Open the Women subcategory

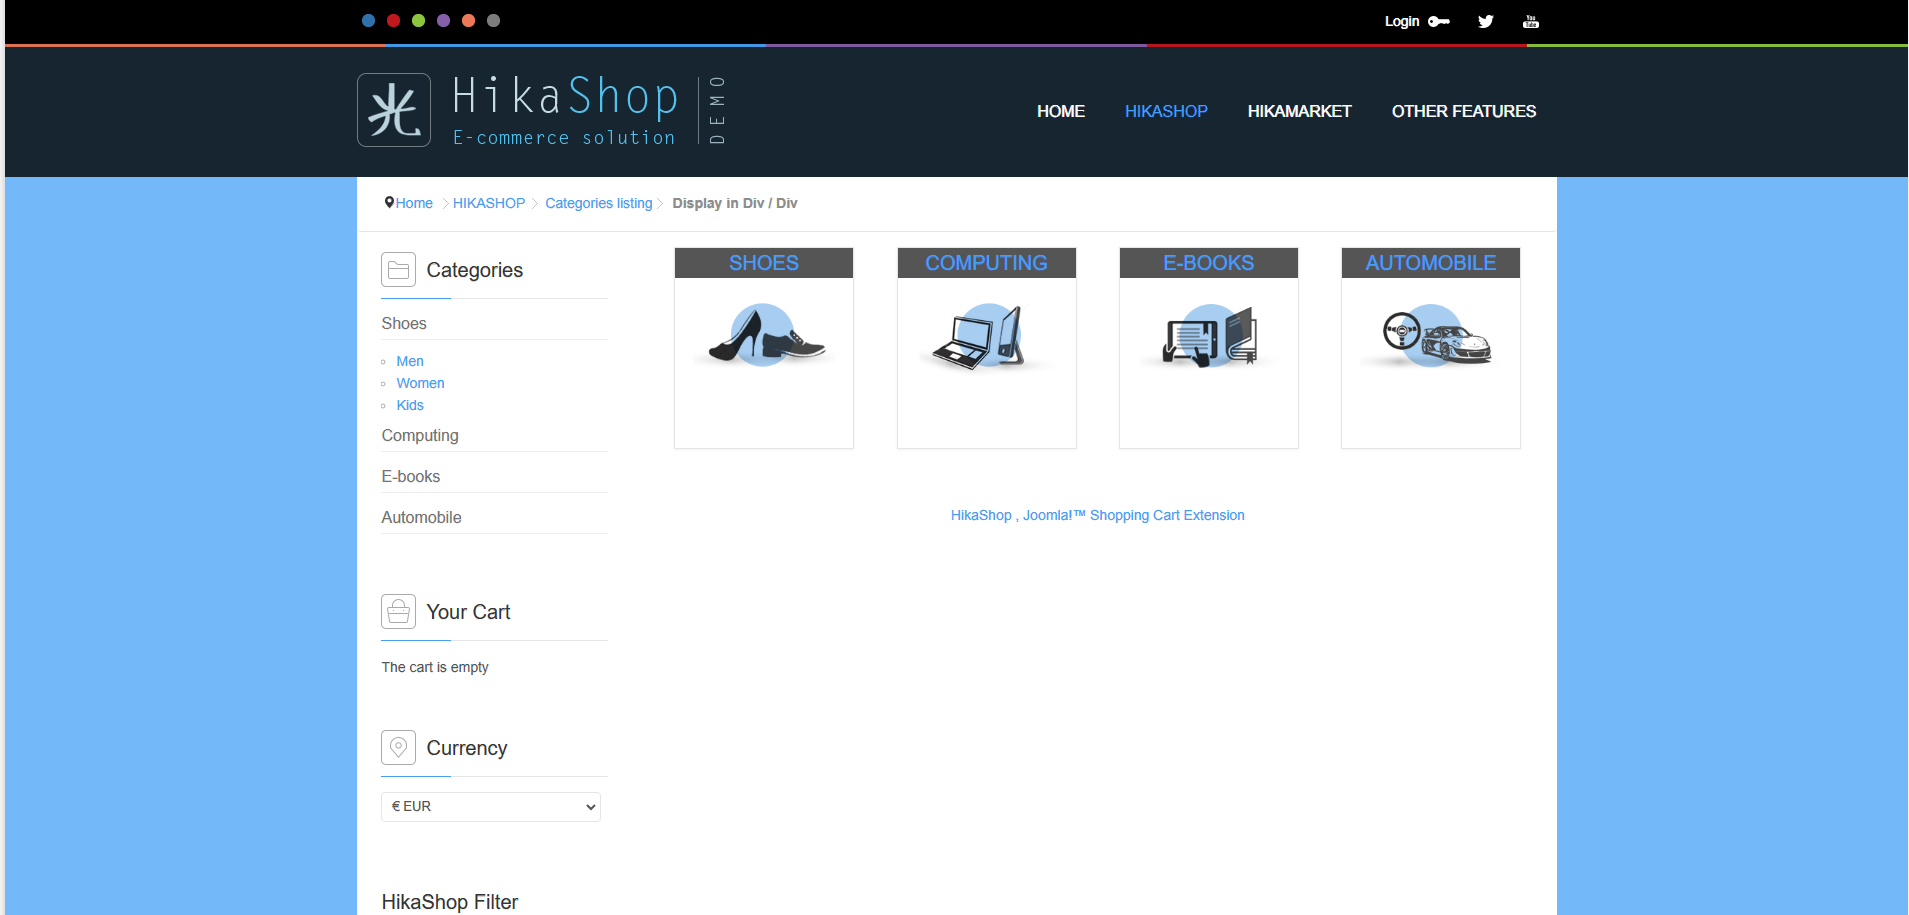420,383
